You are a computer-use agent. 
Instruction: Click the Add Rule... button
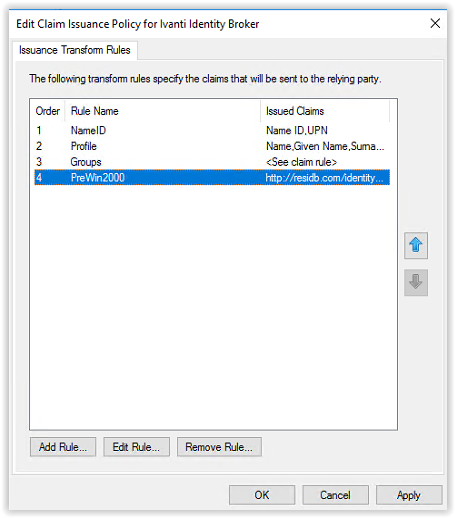63,447
